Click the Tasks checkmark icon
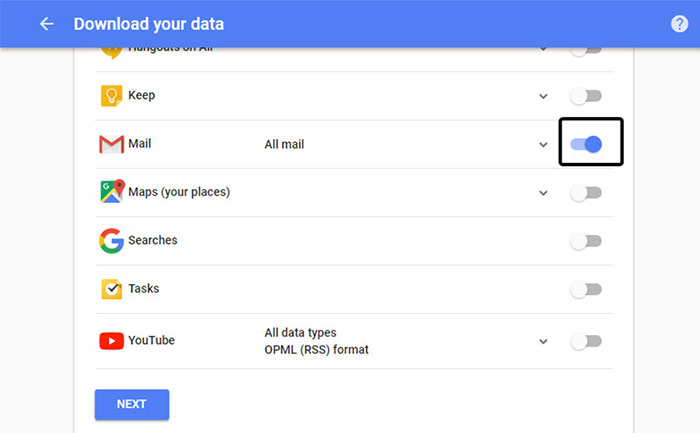 pos(111,289)
